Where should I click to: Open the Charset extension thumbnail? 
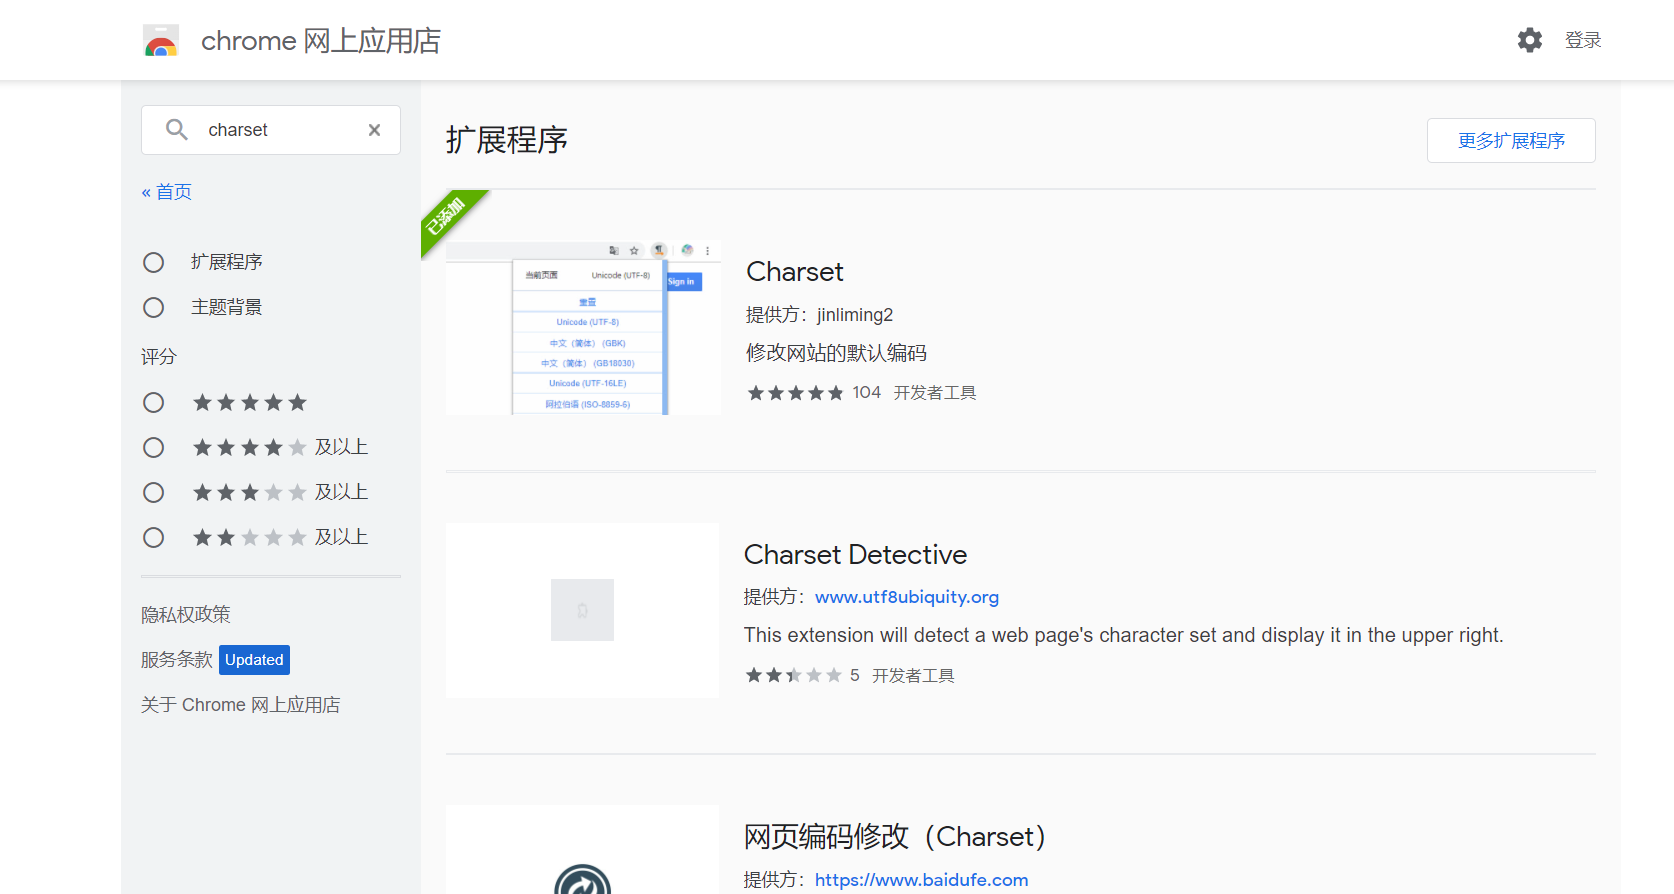tap(583, 328)
